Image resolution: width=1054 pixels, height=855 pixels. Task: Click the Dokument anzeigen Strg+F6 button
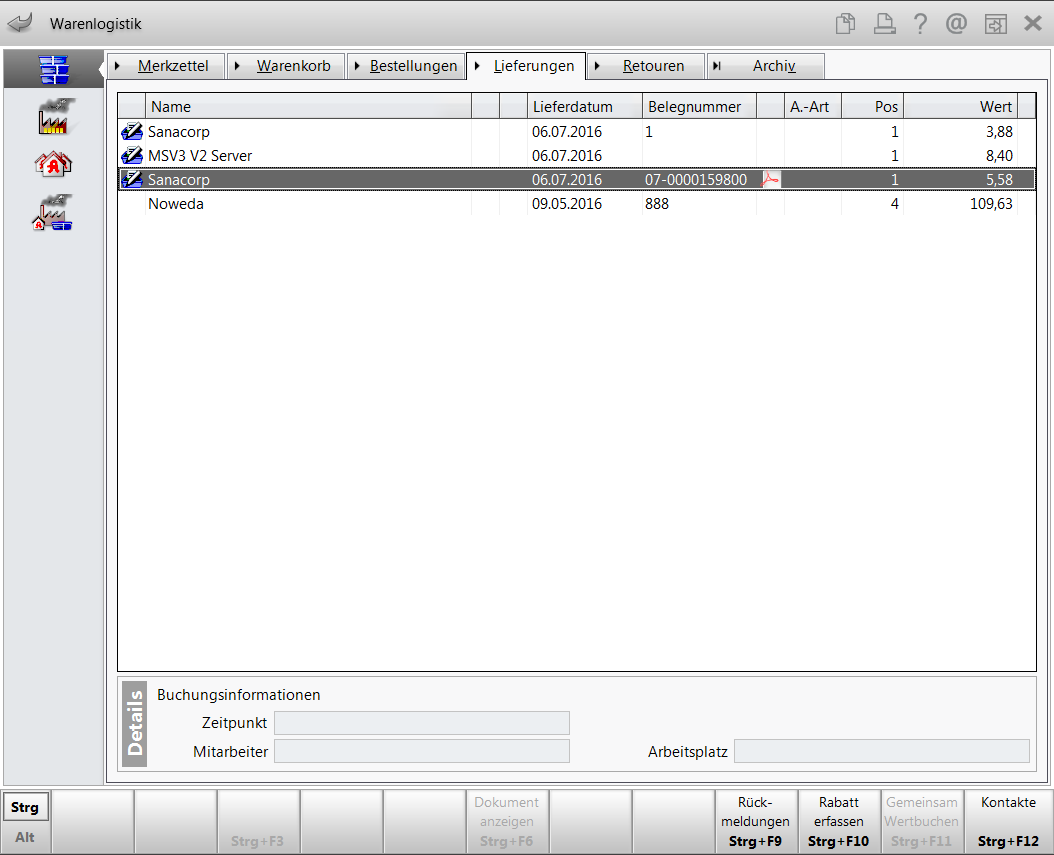(x=506, y=821)
